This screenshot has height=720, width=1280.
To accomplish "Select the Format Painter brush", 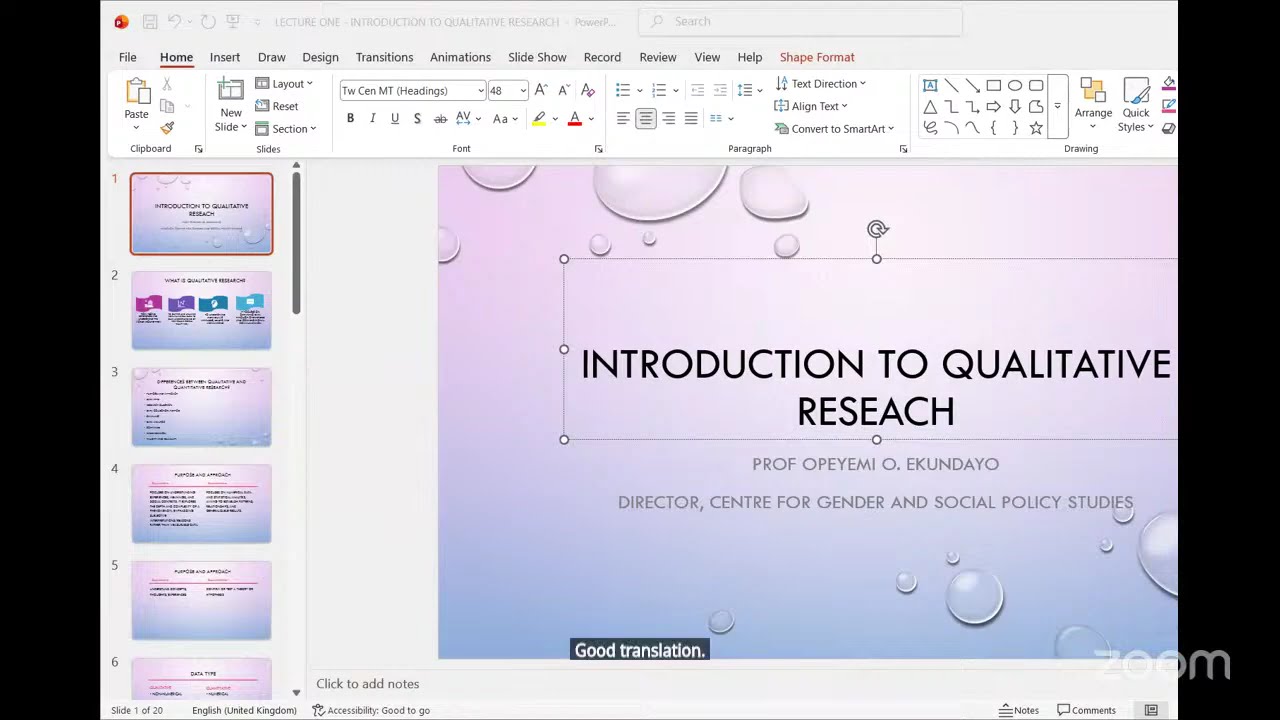I will click(167, 128).
